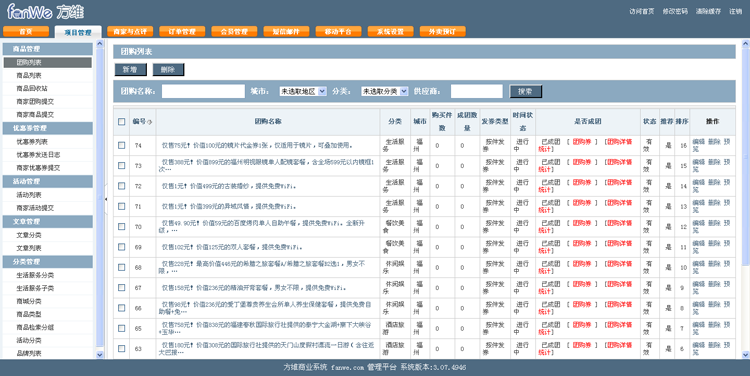Click the 修改密码 link
750x376 pixels.
675,11
